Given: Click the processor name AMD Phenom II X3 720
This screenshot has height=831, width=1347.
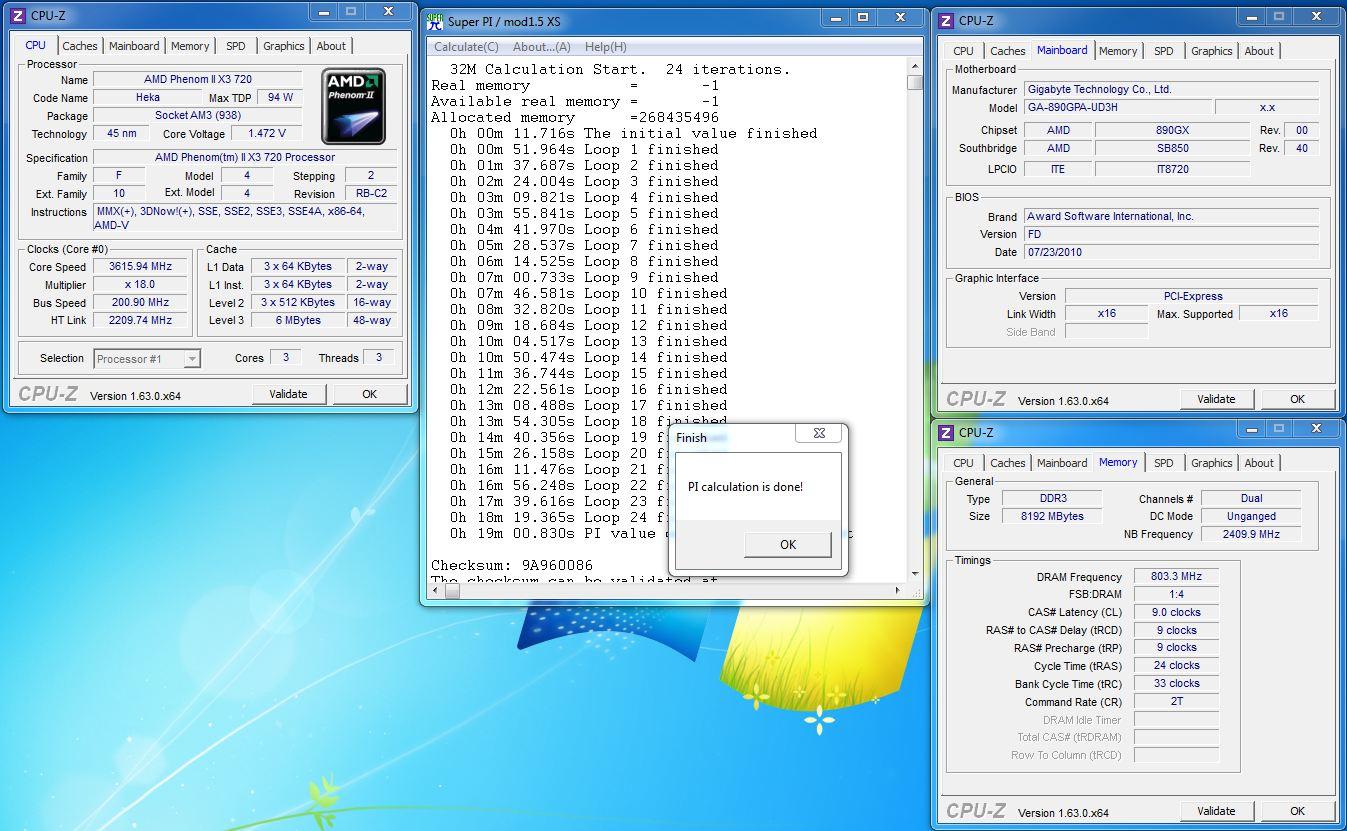Looking at the screenshot, I should [198, 80].
